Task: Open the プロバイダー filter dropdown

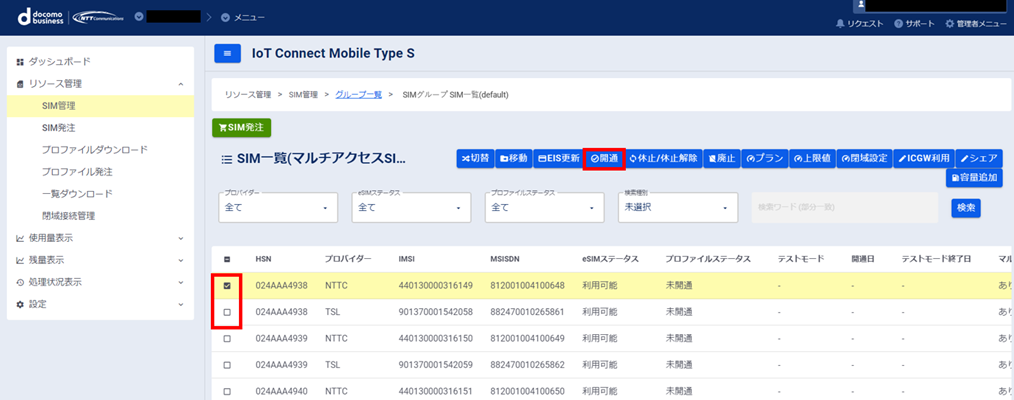Action: 279,208
